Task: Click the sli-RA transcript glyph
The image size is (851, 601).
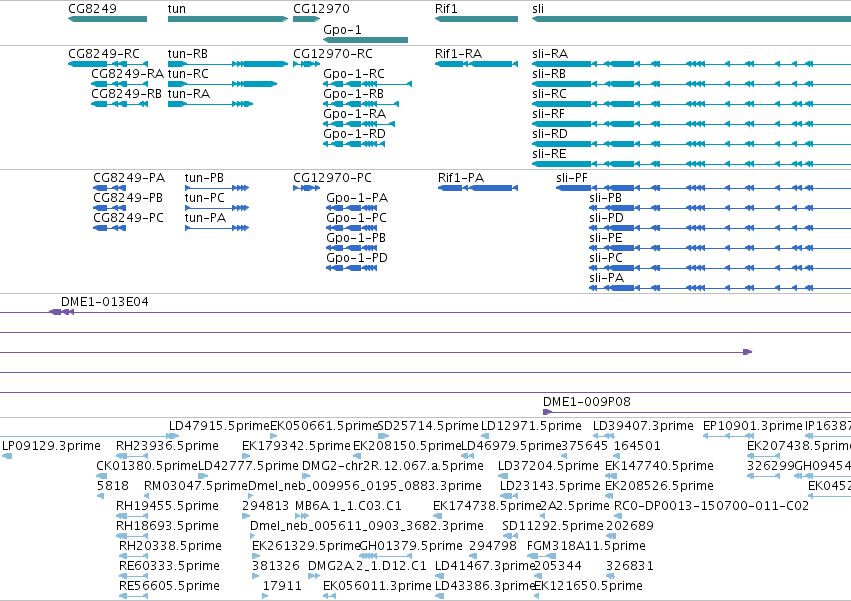Action: tap(691, 64)
